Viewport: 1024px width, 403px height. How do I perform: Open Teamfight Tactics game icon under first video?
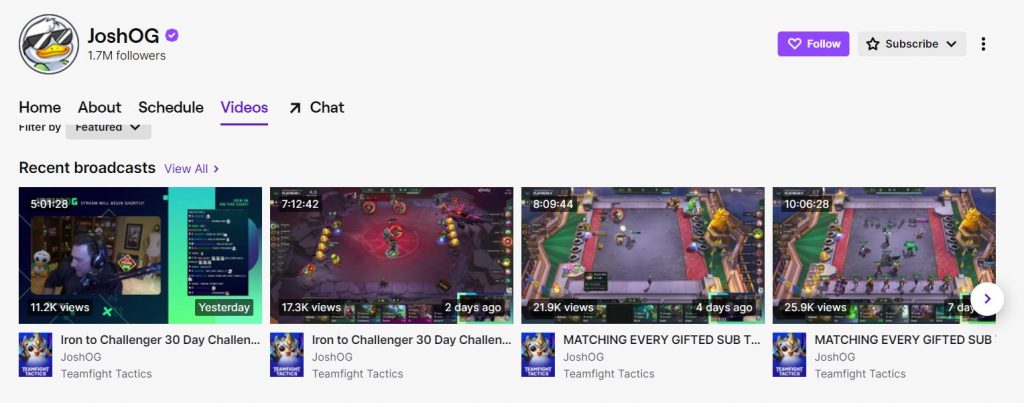pyautogui.click(x=35, y=355)
